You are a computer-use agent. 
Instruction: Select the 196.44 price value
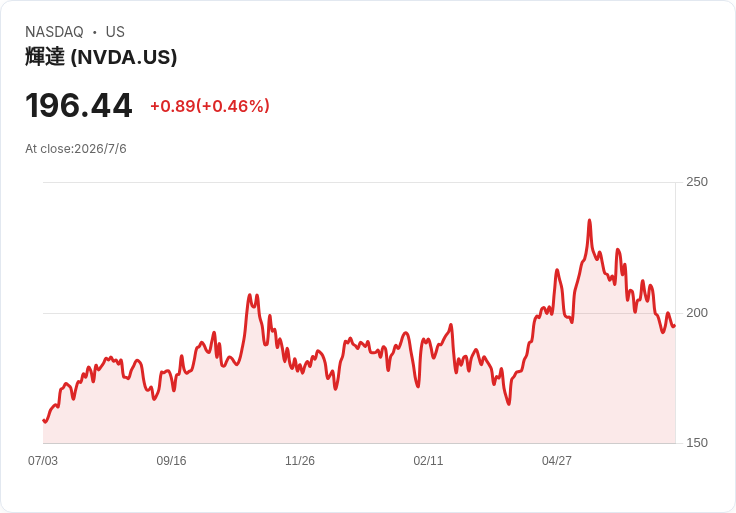coord(79,106)
